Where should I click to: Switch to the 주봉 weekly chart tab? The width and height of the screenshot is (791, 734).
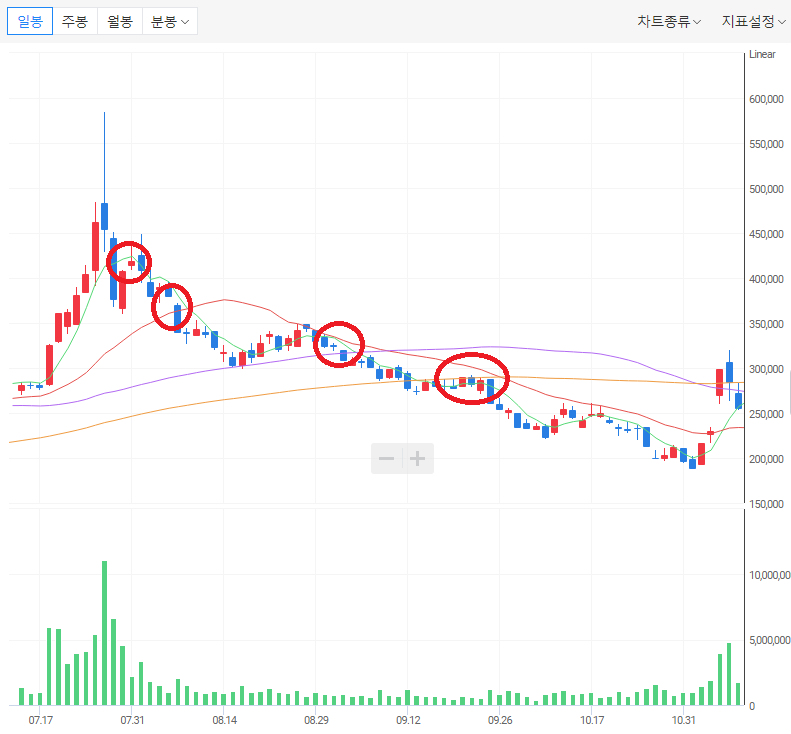75,21
